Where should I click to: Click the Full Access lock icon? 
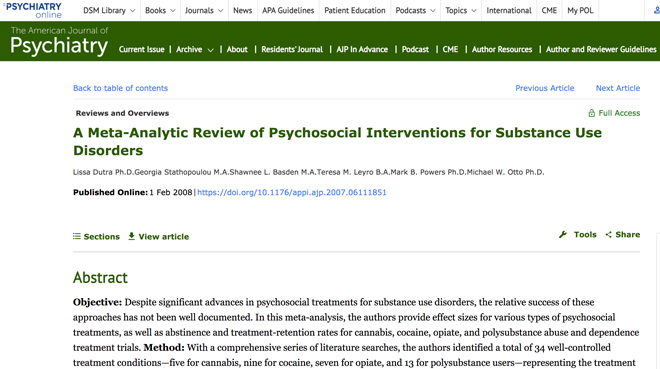click(x=591, y=113)
